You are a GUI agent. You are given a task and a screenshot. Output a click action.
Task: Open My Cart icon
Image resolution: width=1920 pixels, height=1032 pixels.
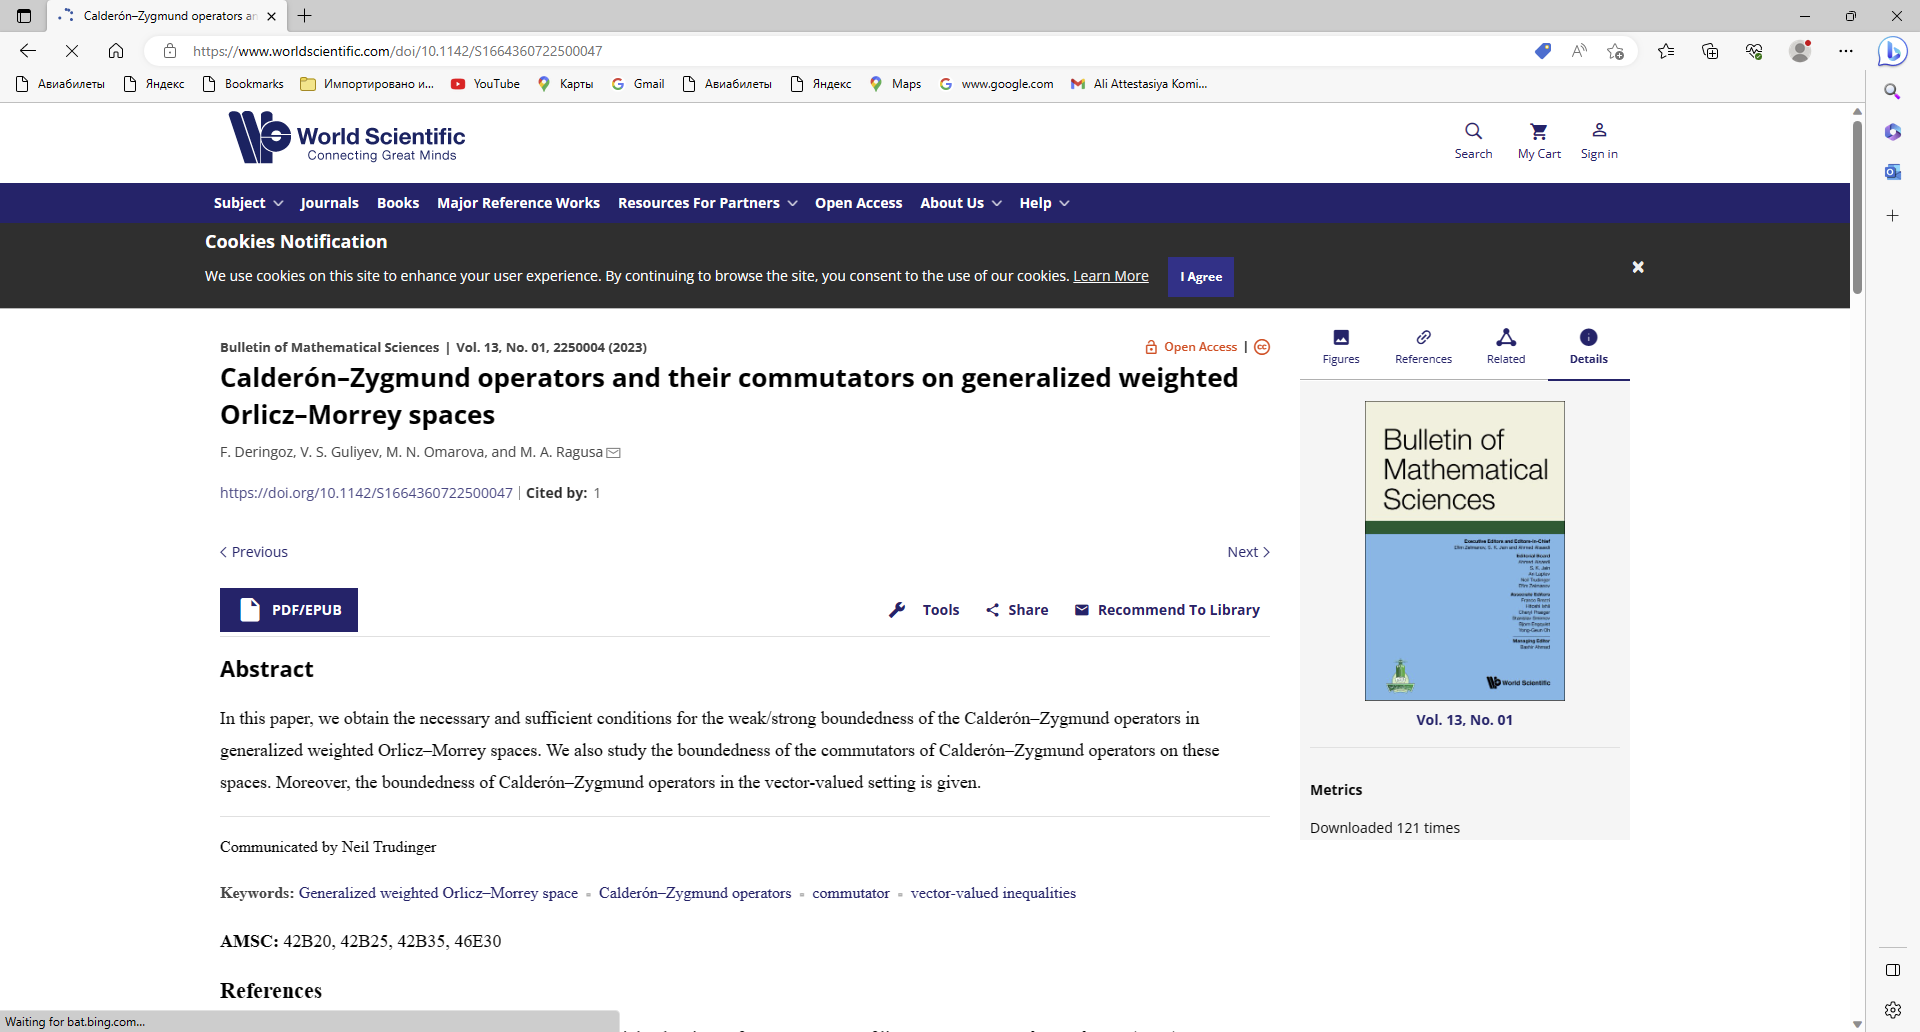[x=1538, y=131]
